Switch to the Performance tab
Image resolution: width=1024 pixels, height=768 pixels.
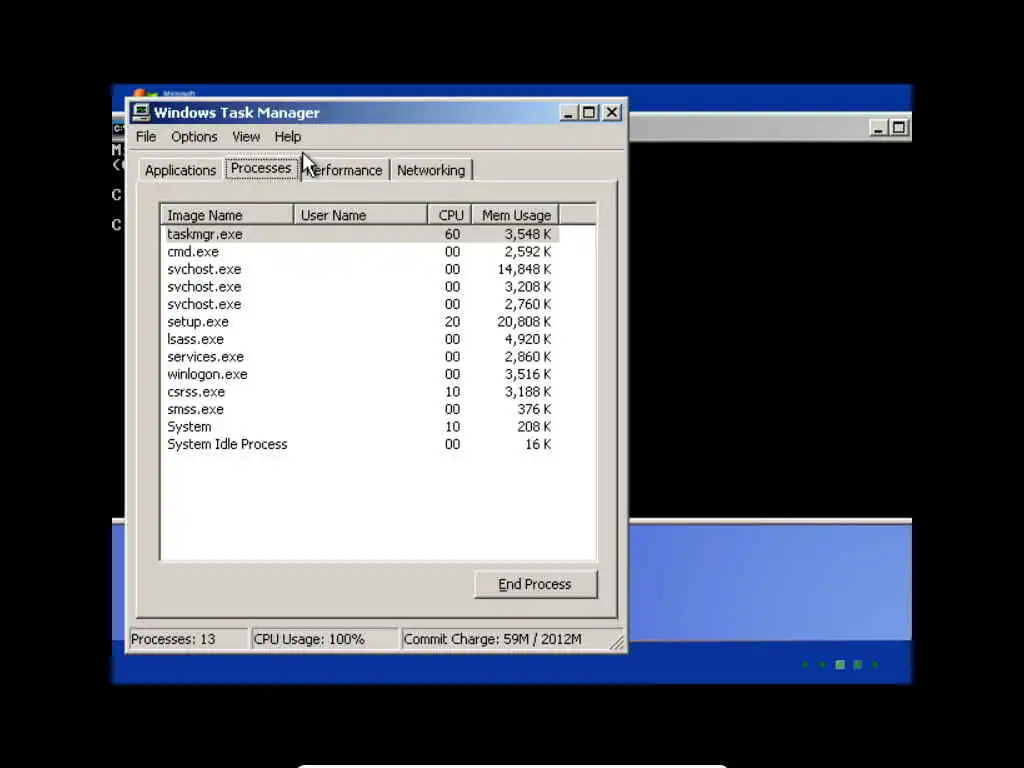click(x=345, y=170)
